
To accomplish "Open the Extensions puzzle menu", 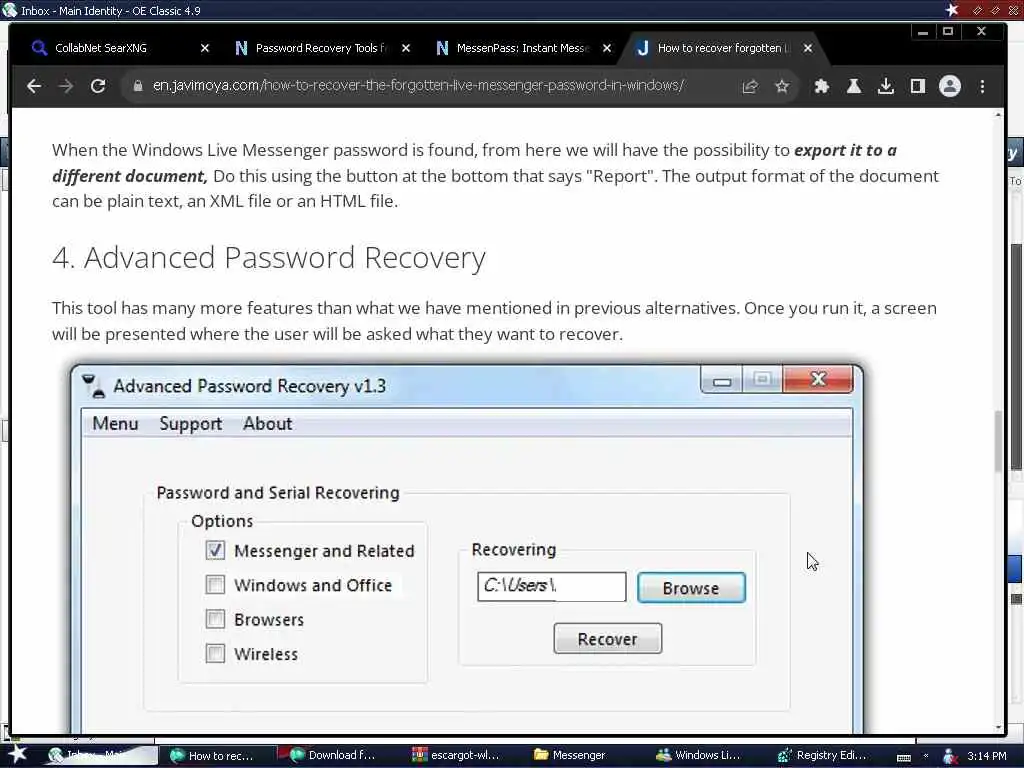I will pos(822,86).
